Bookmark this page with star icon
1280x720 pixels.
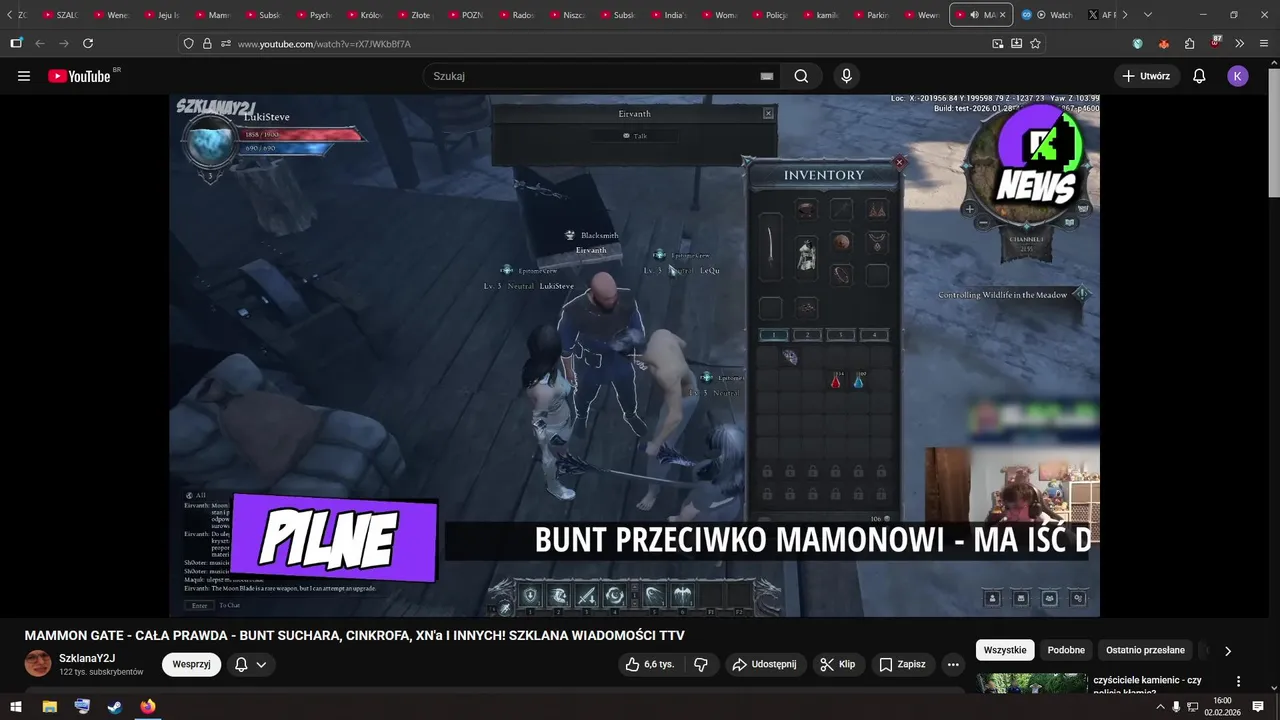(x=1035, y=44)
